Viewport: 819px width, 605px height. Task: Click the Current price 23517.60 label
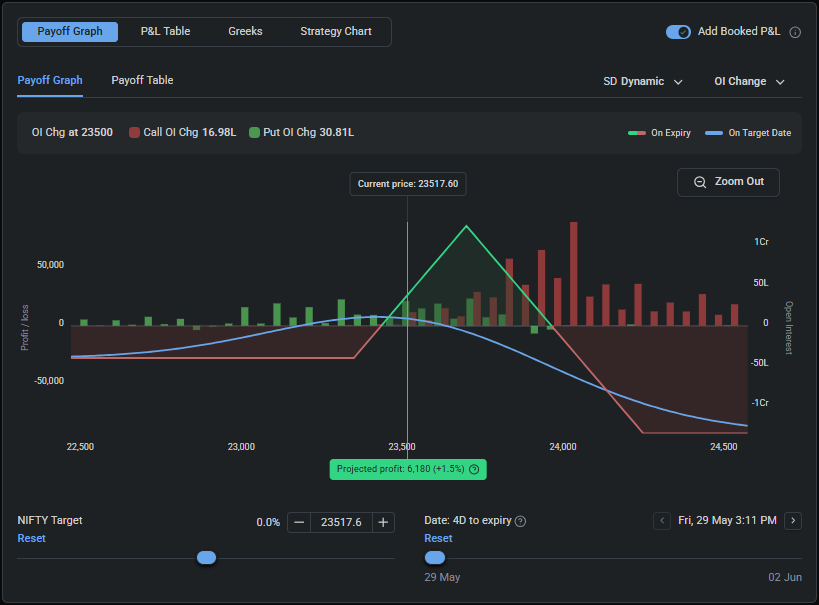point(408,184)
